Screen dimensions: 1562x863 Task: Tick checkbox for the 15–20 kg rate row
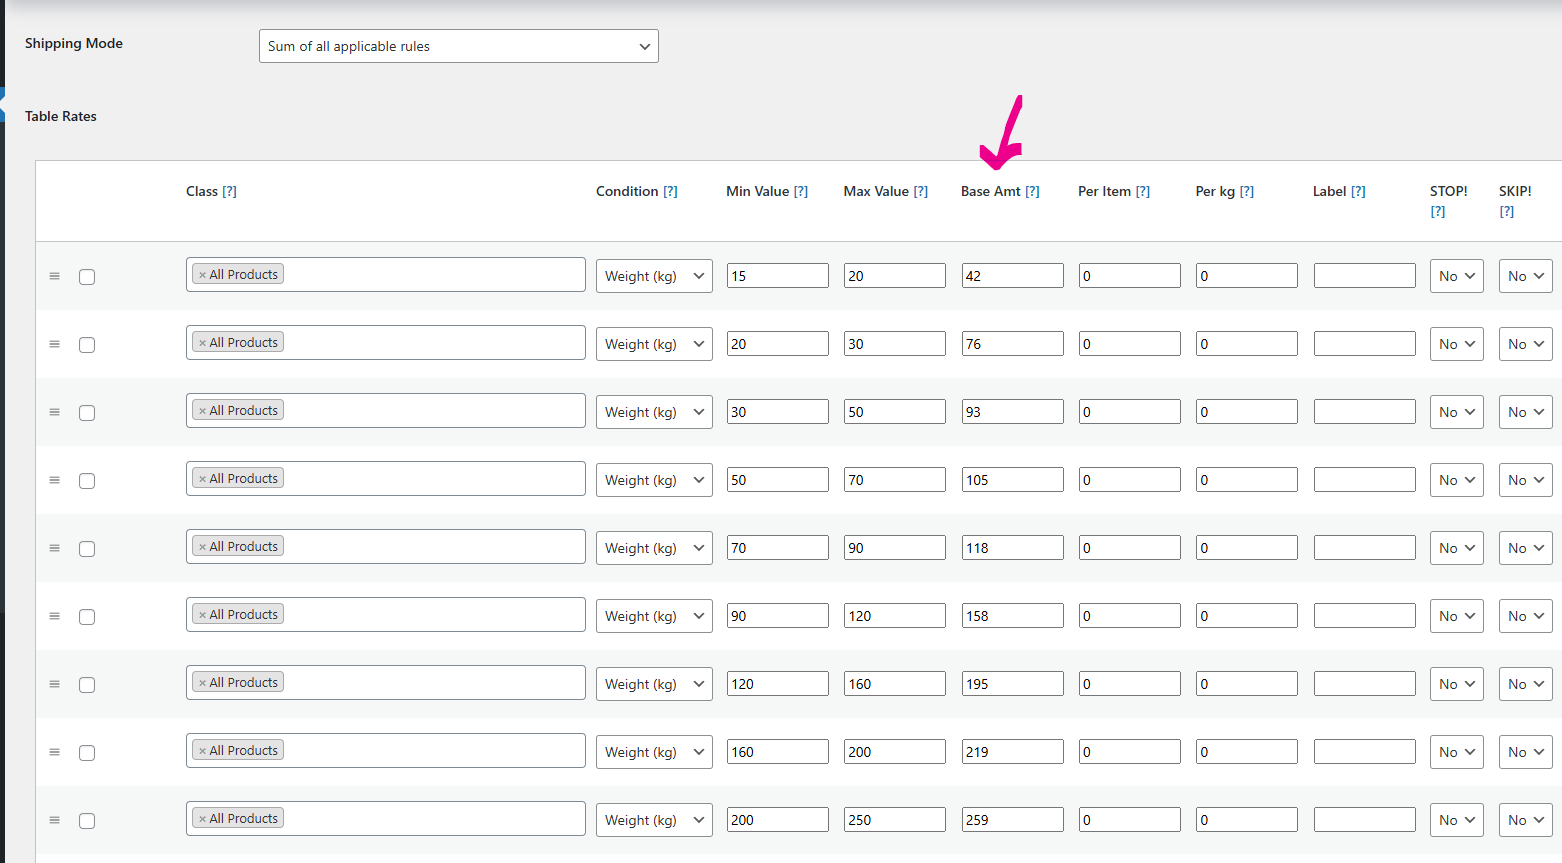coord(87,277)
